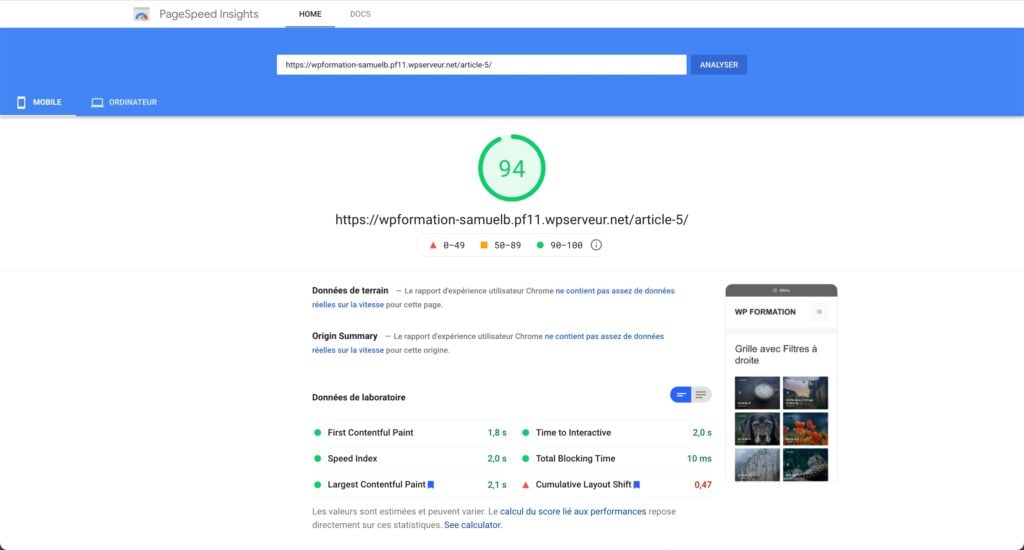Click the PageSpeed Insights logo icon
This screenshot has width=1024, height=550.
[x=142, y=14]
